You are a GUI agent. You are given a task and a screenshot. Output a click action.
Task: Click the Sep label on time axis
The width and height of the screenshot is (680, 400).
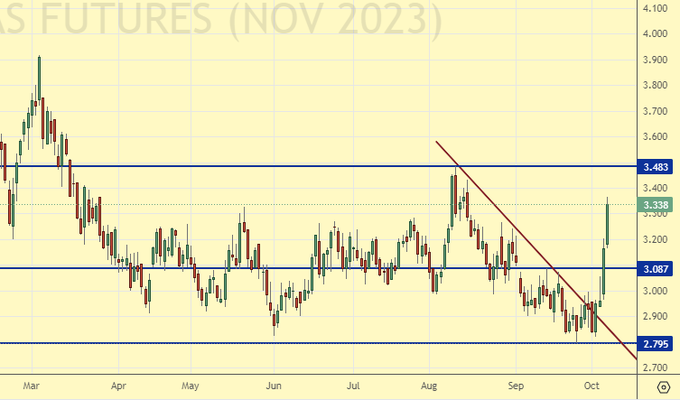click(x=515, y=384)
